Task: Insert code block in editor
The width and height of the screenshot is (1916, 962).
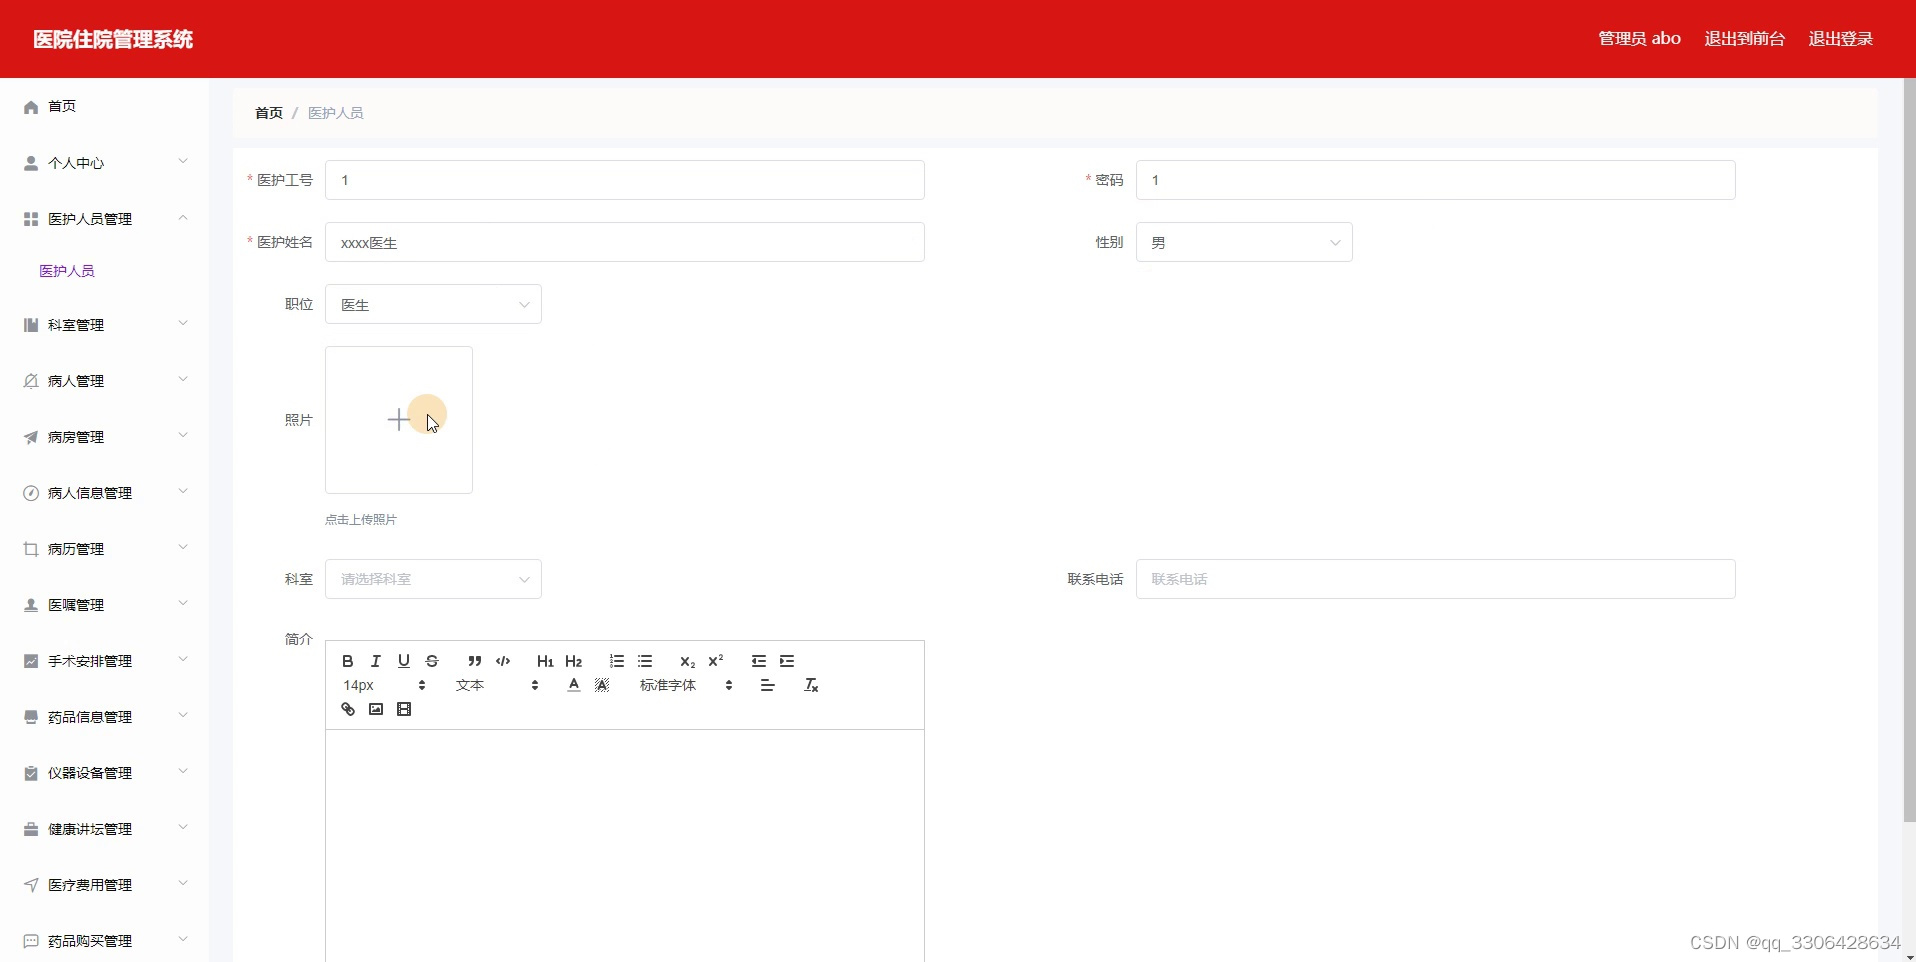Action: [503, 661]
